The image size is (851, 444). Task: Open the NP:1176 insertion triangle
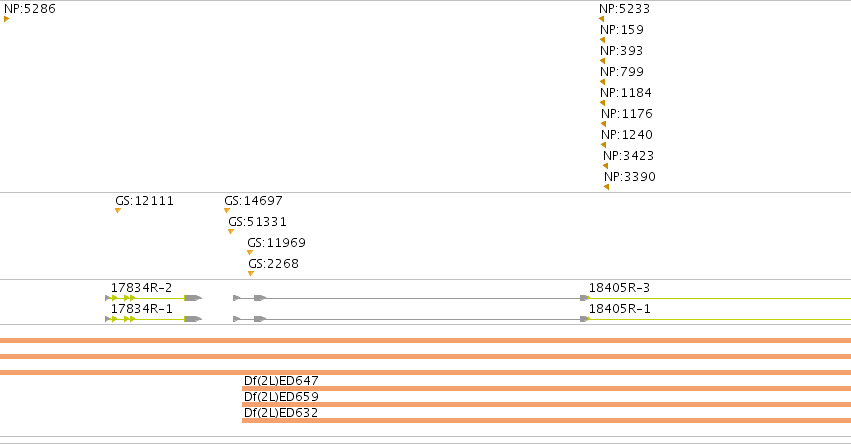coord(604,124)
